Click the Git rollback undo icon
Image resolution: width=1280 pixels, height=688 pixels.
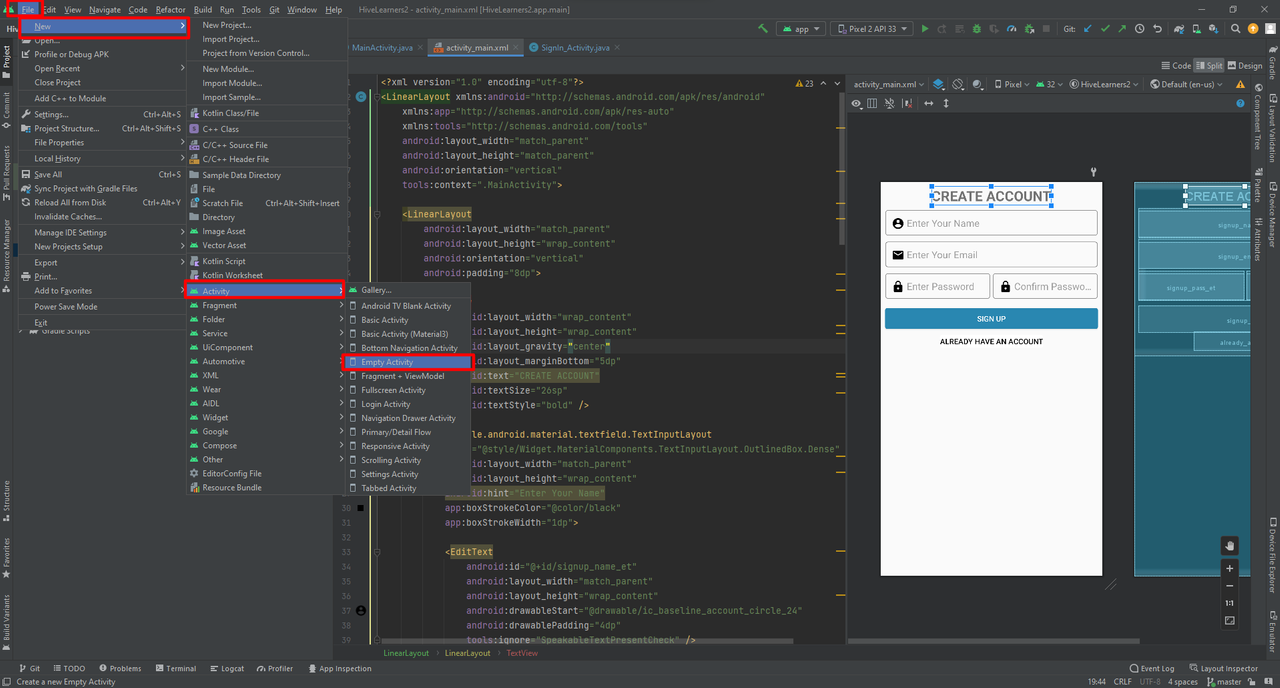pos(1158,29)
